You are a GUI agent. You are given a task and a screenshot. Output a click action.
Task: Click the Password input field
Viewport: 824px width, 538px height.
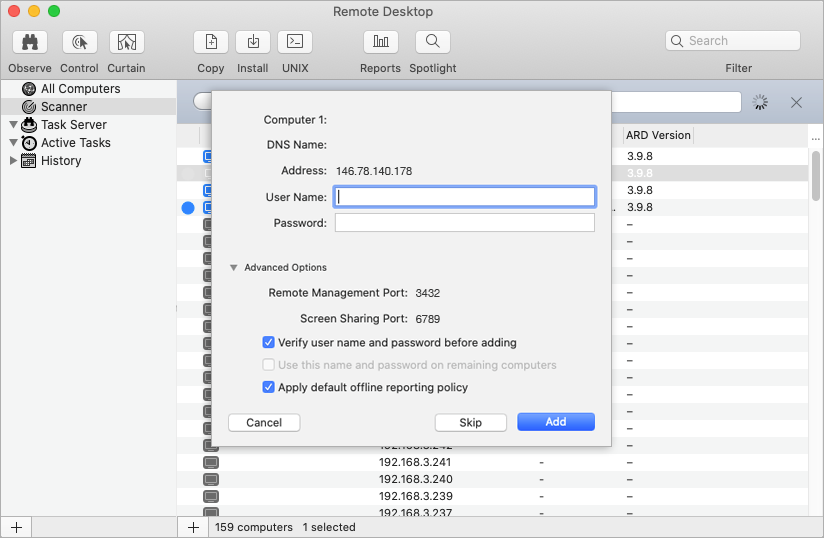[x=464, y=223]
